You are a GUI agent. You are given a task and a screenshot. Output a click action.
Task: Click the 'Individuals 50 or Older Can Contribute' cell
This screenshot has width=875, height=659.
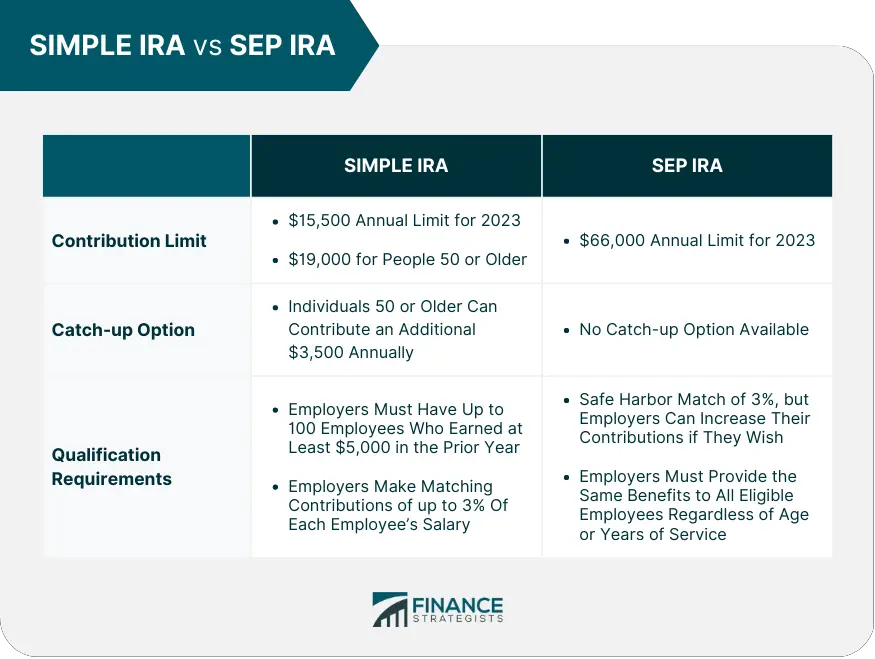tap(396, 329)
